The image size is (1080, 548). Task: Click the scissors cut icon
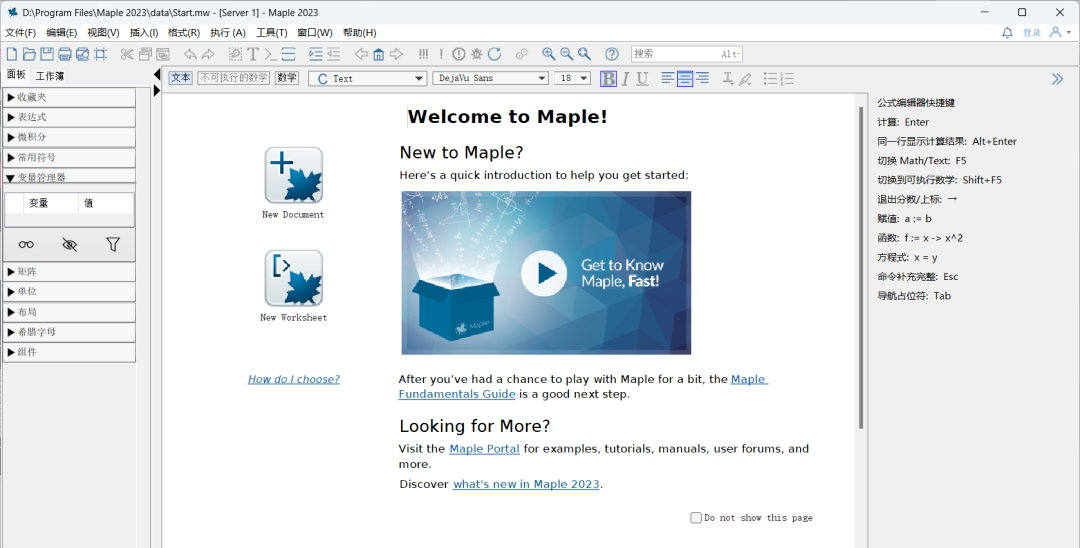[x=127, y=54]
